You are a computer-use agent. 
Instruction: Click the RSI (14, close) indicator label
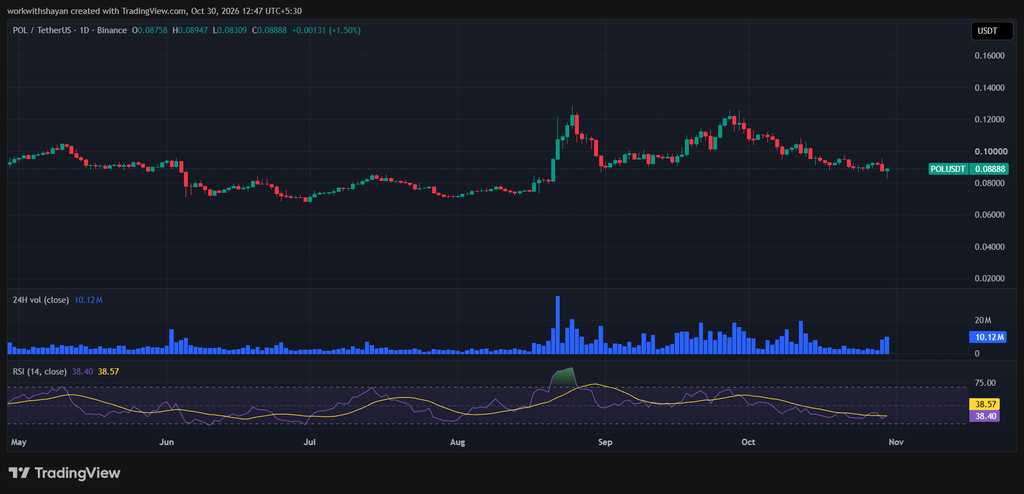39,371
